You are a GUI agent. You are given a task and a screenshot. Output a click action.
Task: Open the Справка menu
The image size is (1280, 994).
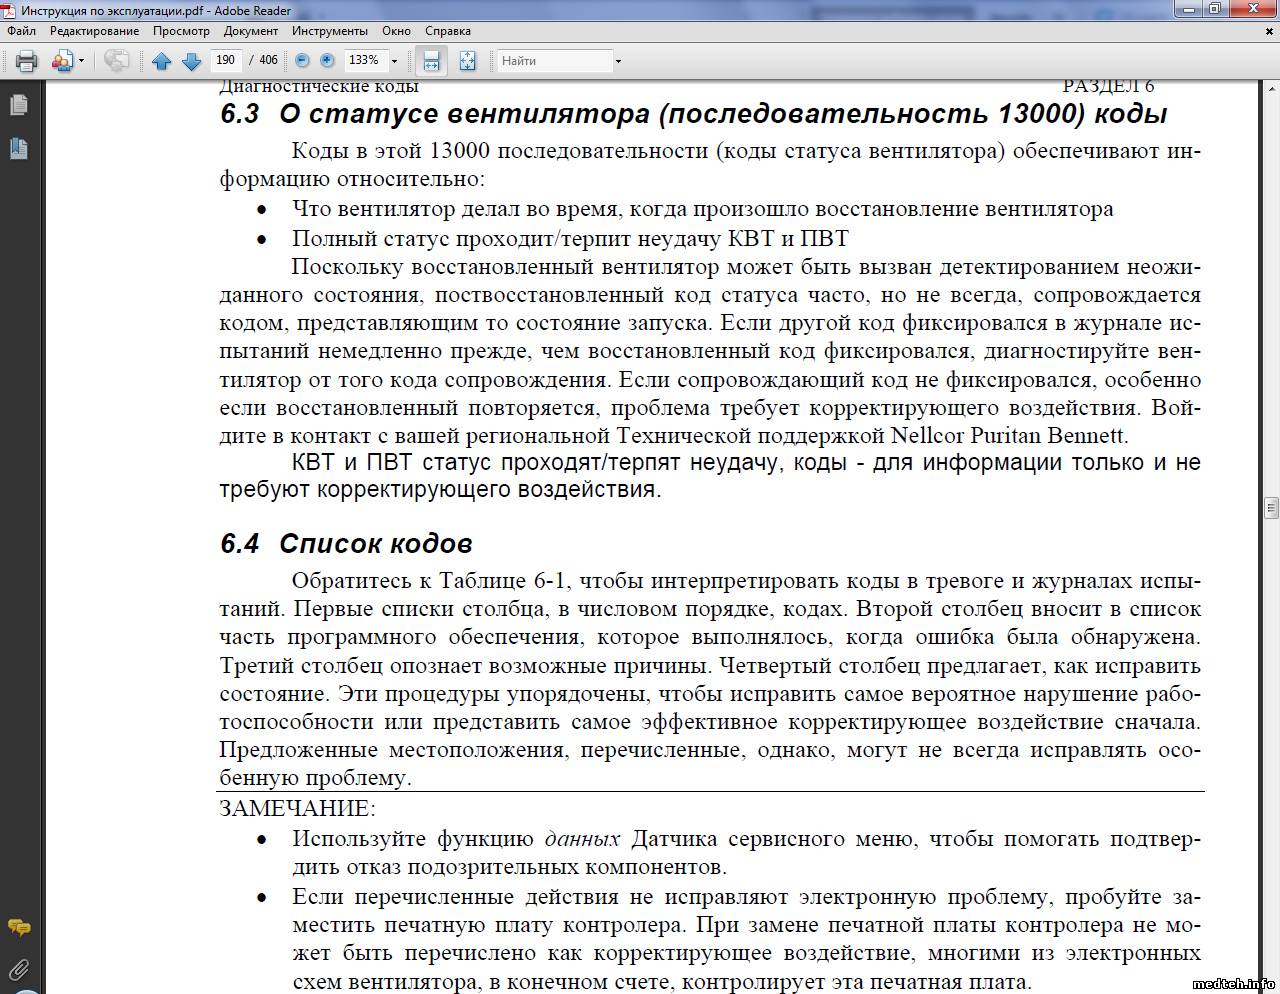point(447,31)
